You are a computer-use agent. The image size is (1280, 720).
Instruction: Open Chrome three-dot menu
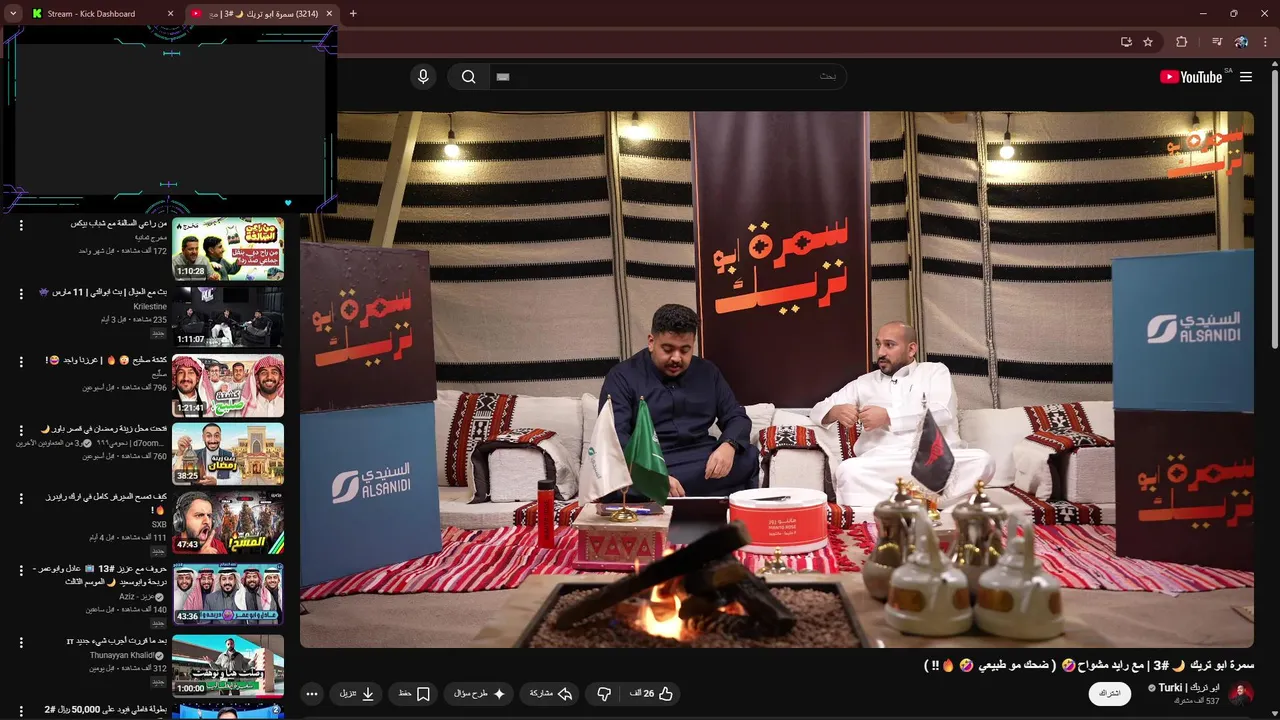click(x=1266, y=42)
